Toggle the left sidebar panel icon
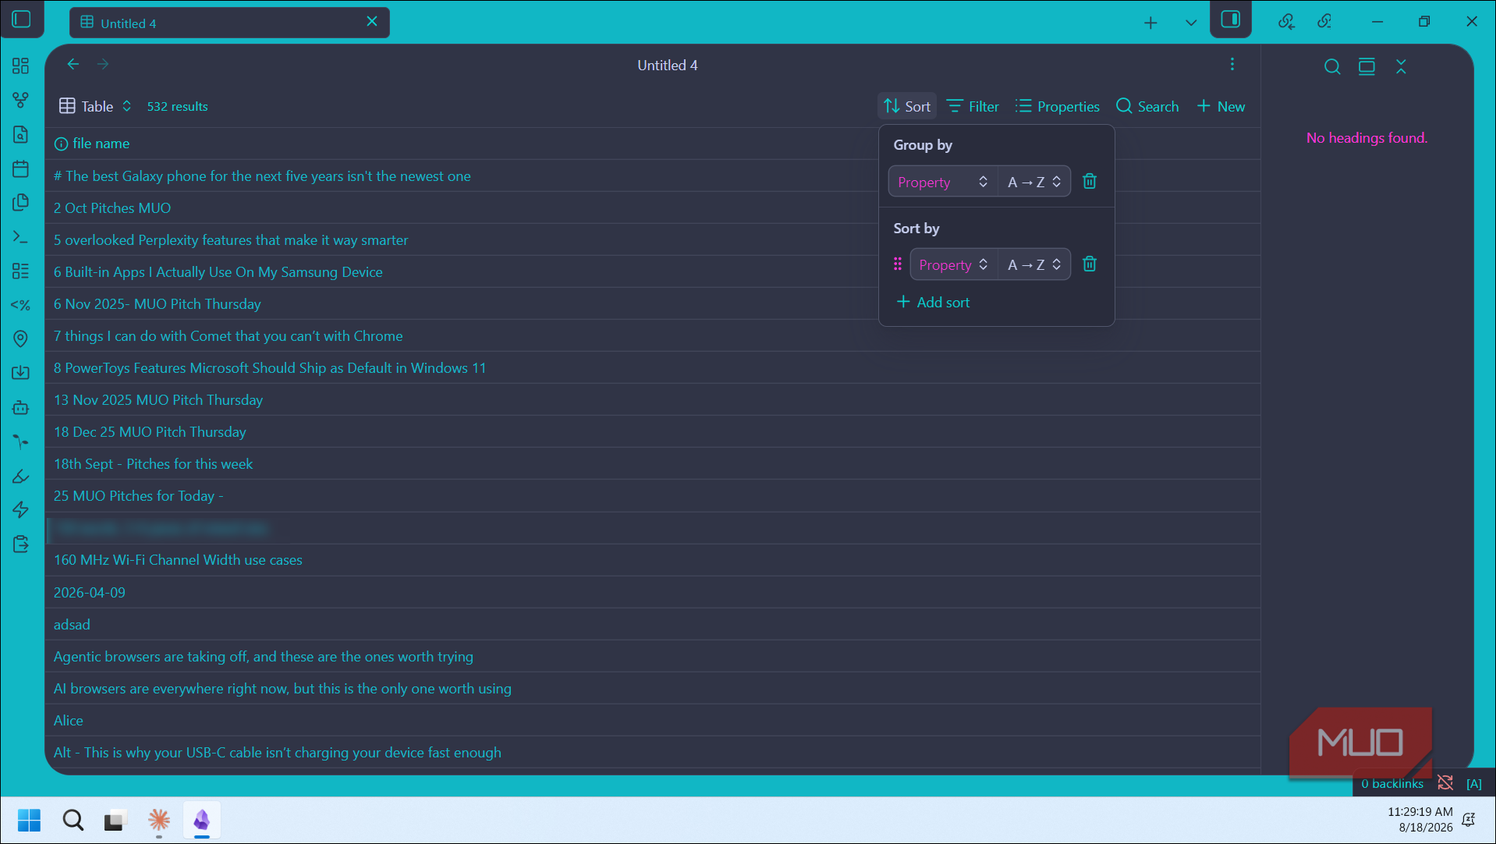Image resolution: width=1496 pixels, height=844 pixels. (21, 19)
